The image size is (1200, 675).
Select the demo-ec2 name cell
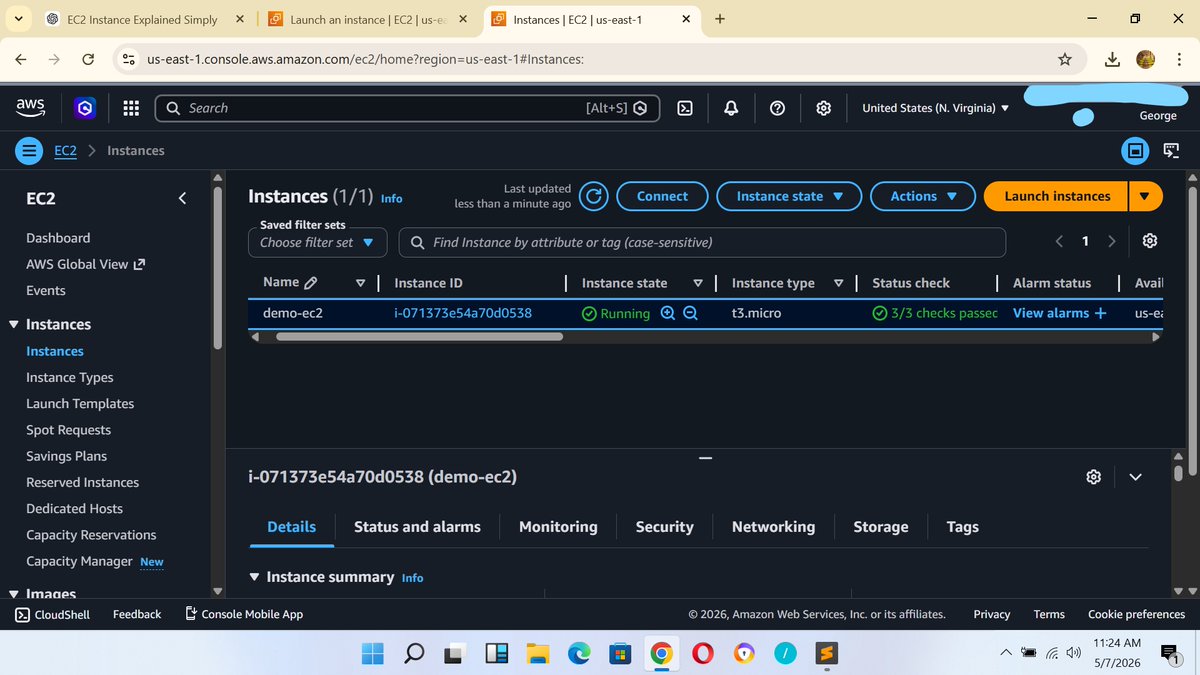(x=293, y=313)
